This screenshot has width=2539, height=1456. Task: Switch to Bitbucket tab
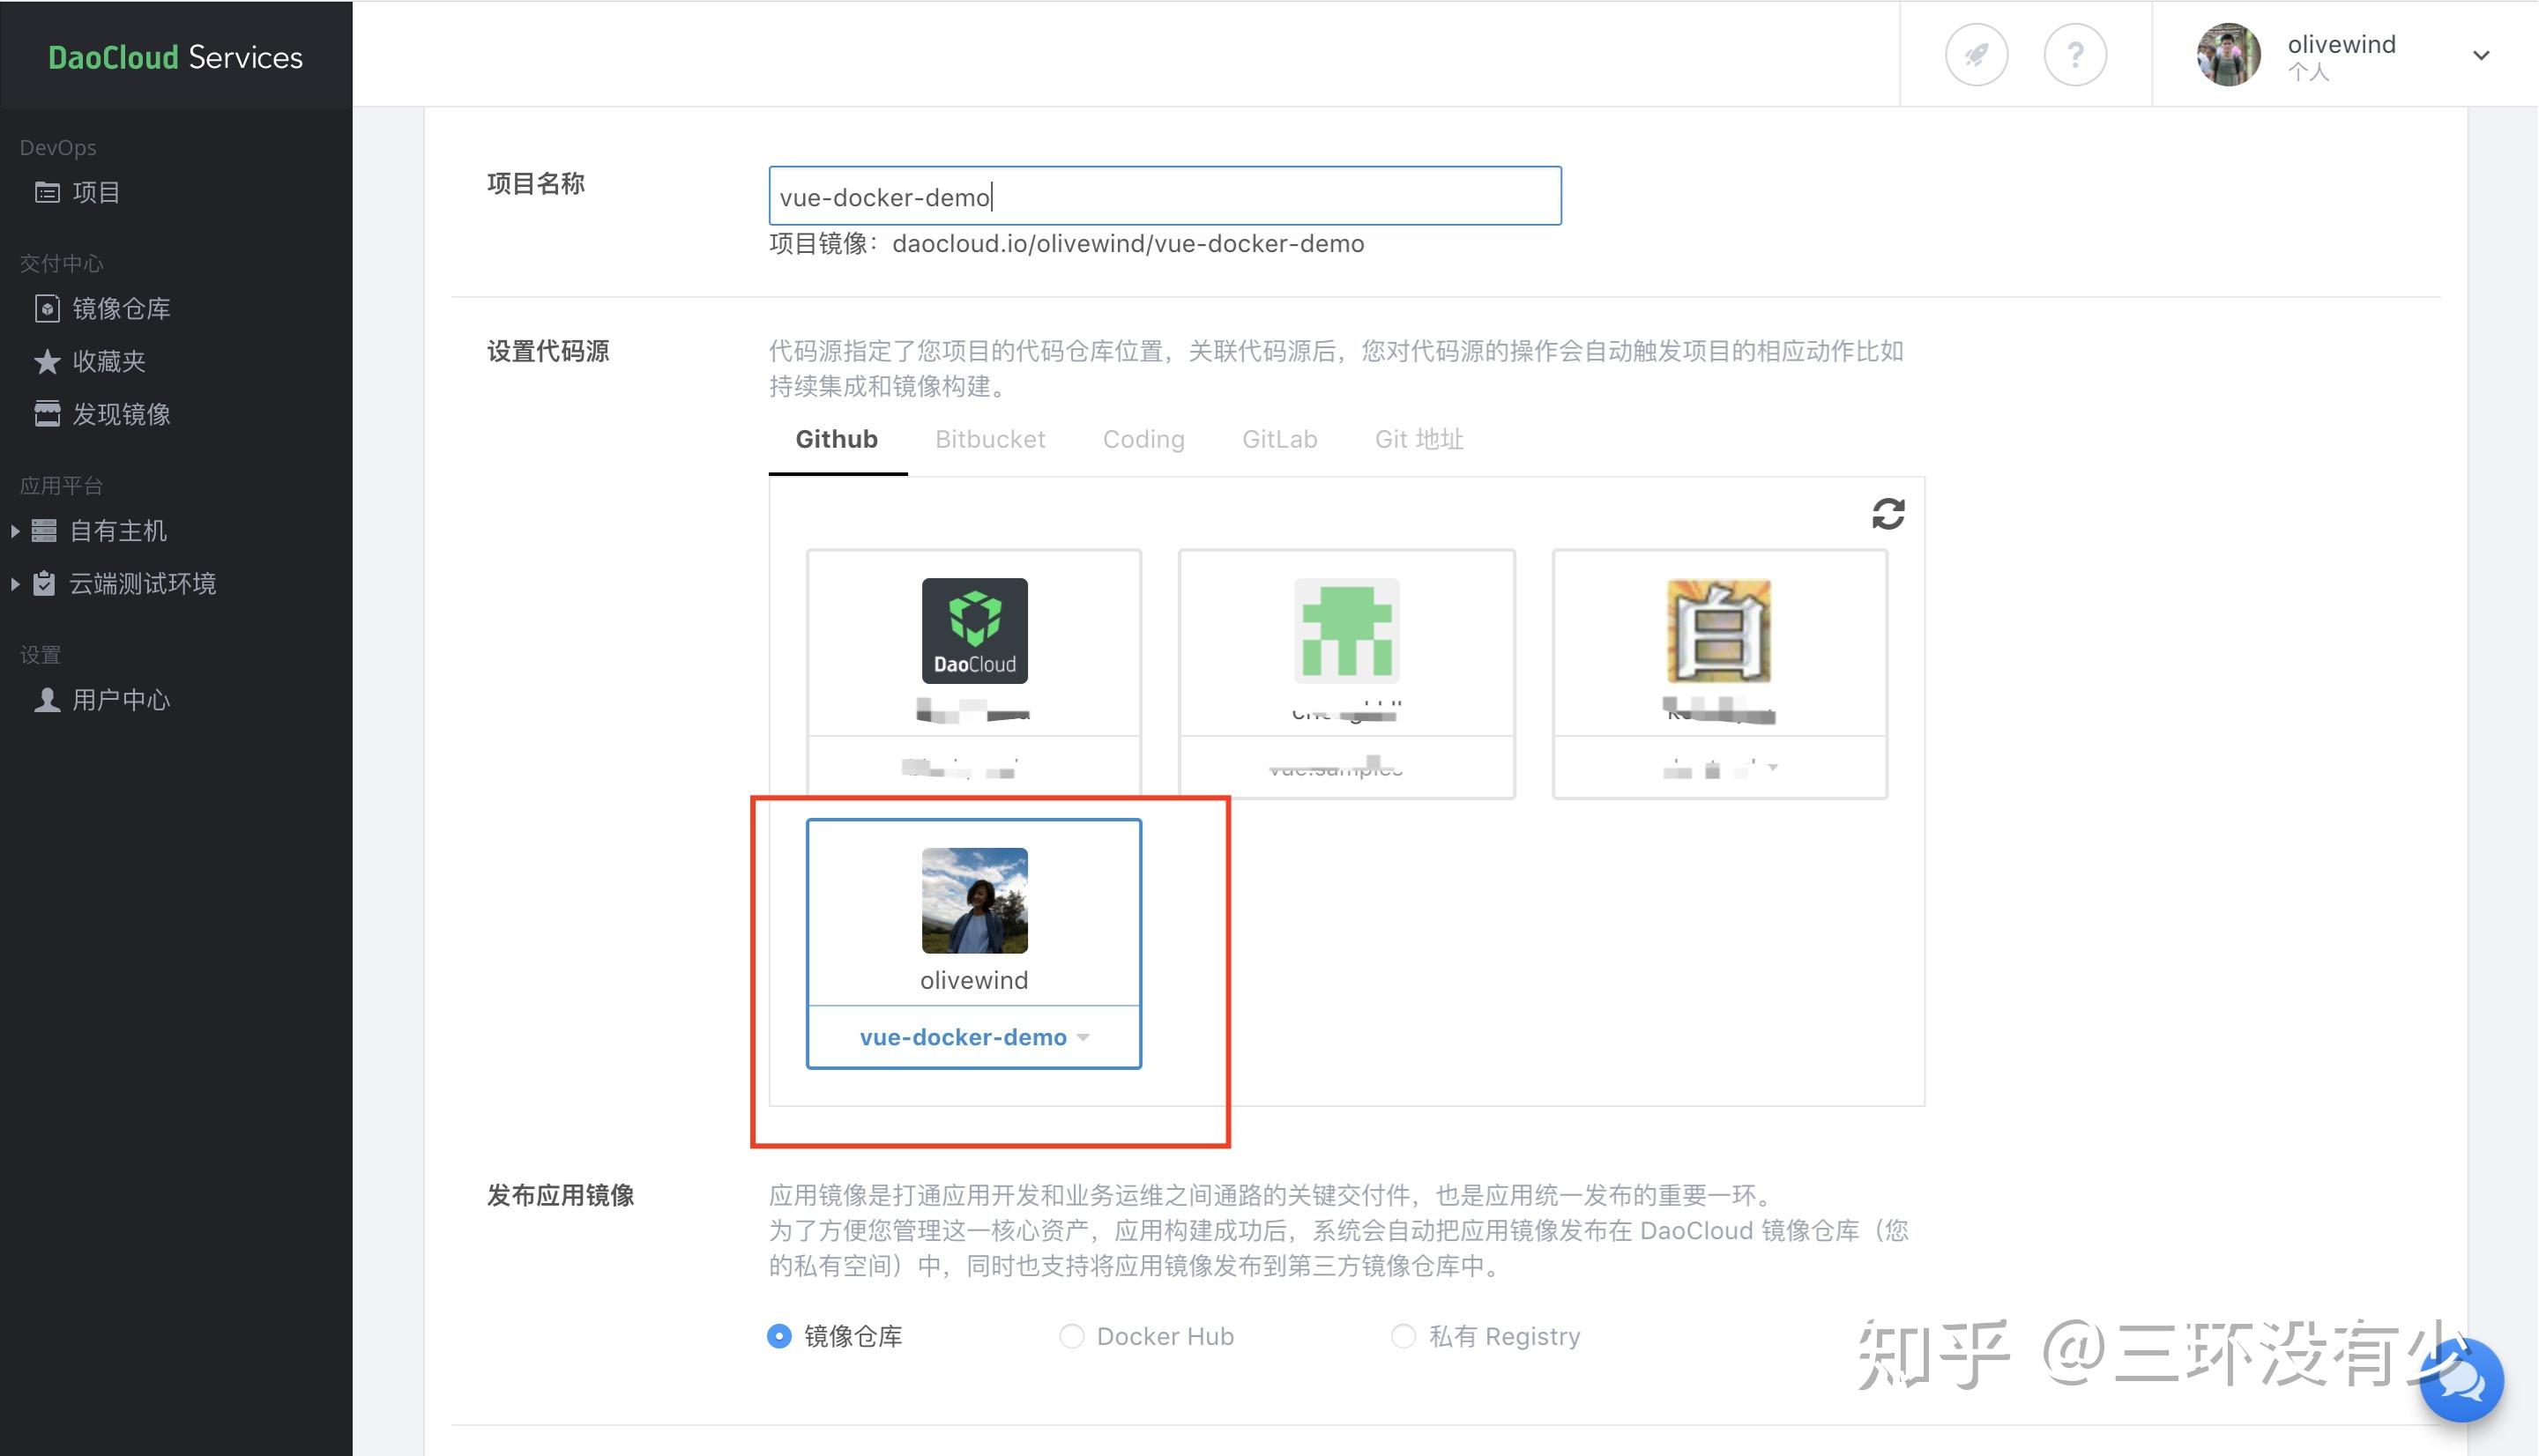coord(990,439)
